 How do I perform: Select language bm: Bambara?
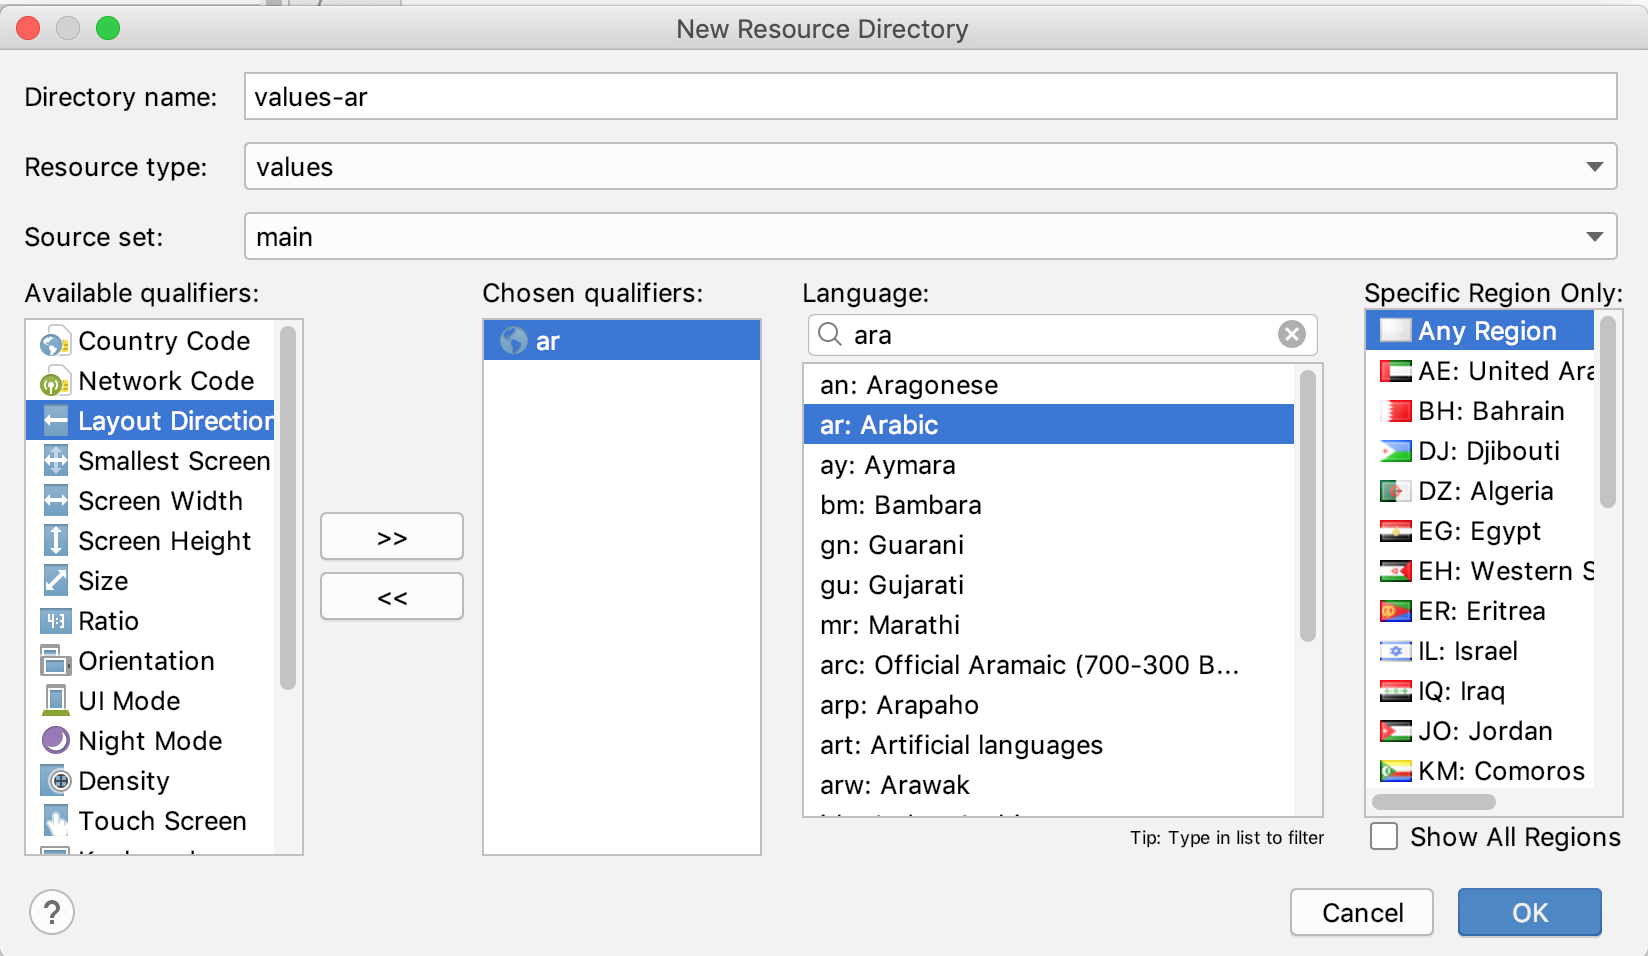(x=1048, y=504)
